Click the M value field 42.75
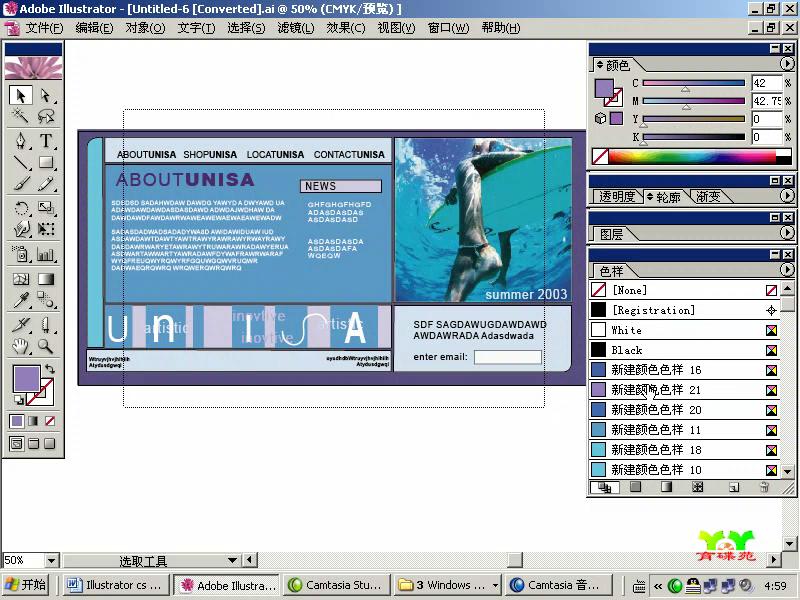Screen dimensions: 800x600 click(767, 101)
